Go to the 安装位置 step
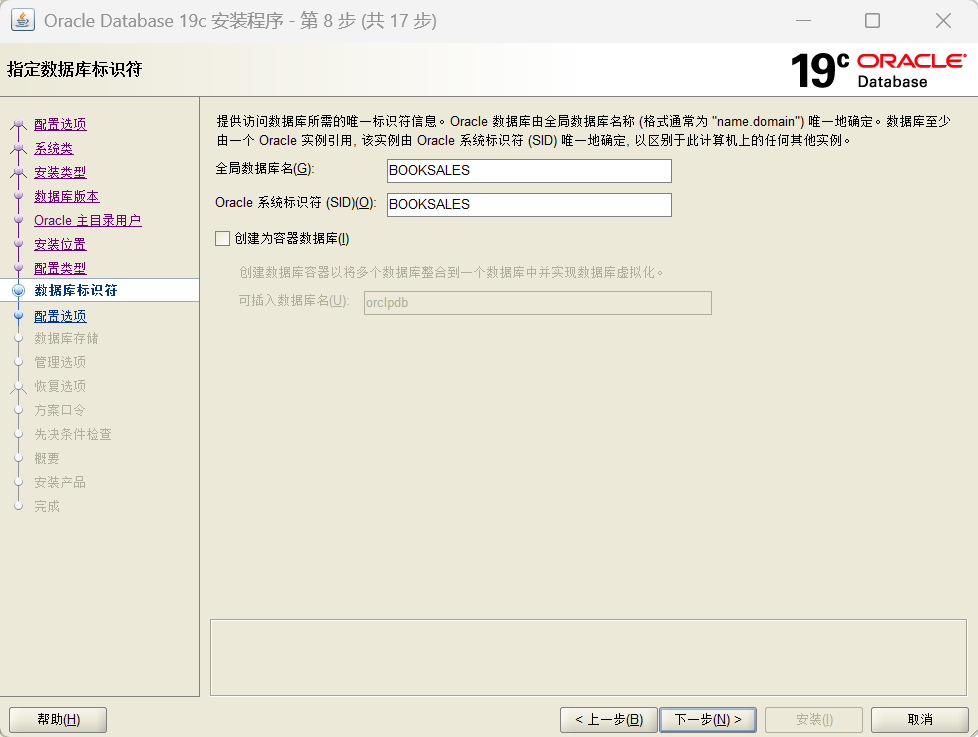This screenshot has width=978, height=737. (x=60, y=244)
